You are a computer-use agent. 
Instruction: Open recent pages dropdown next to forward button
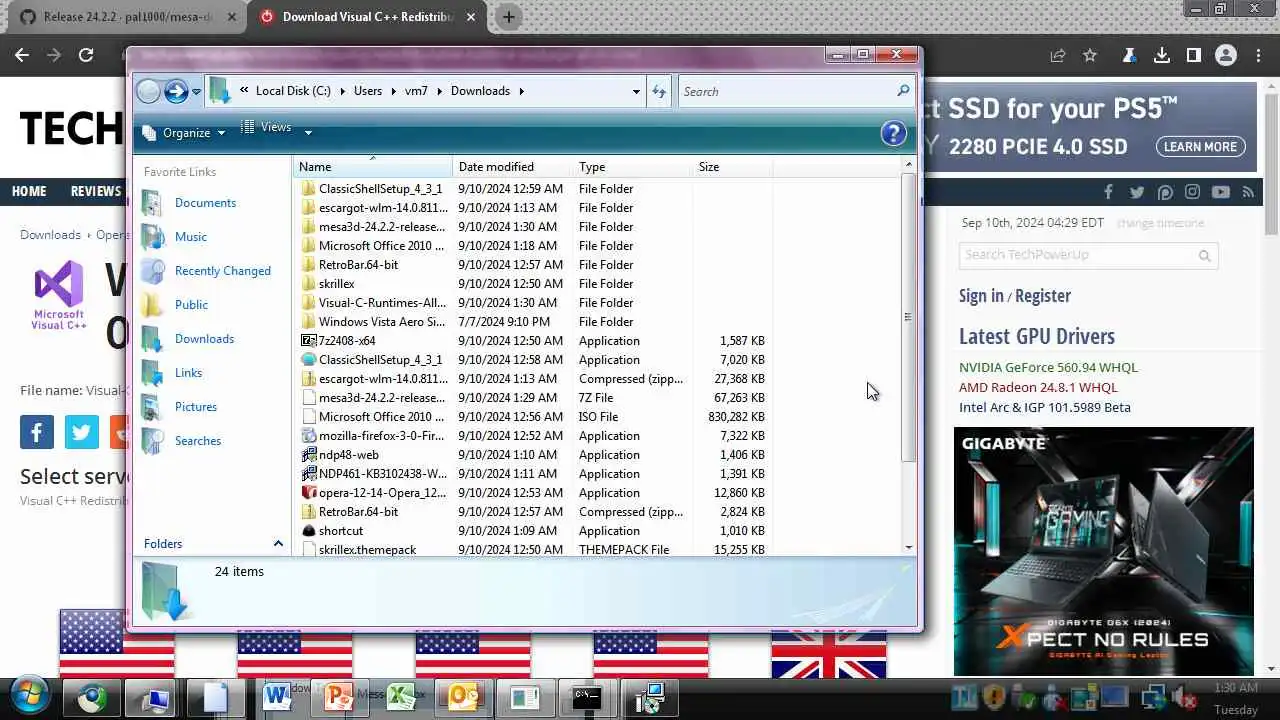pyautogui.click(x=196, y=91)
